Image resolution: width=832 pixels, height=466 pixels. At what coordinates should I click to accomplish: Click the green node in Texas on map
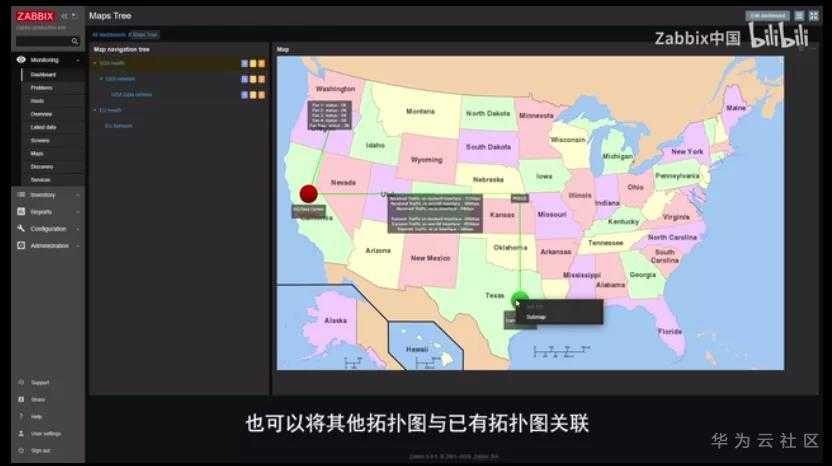[x=519, y=299]
